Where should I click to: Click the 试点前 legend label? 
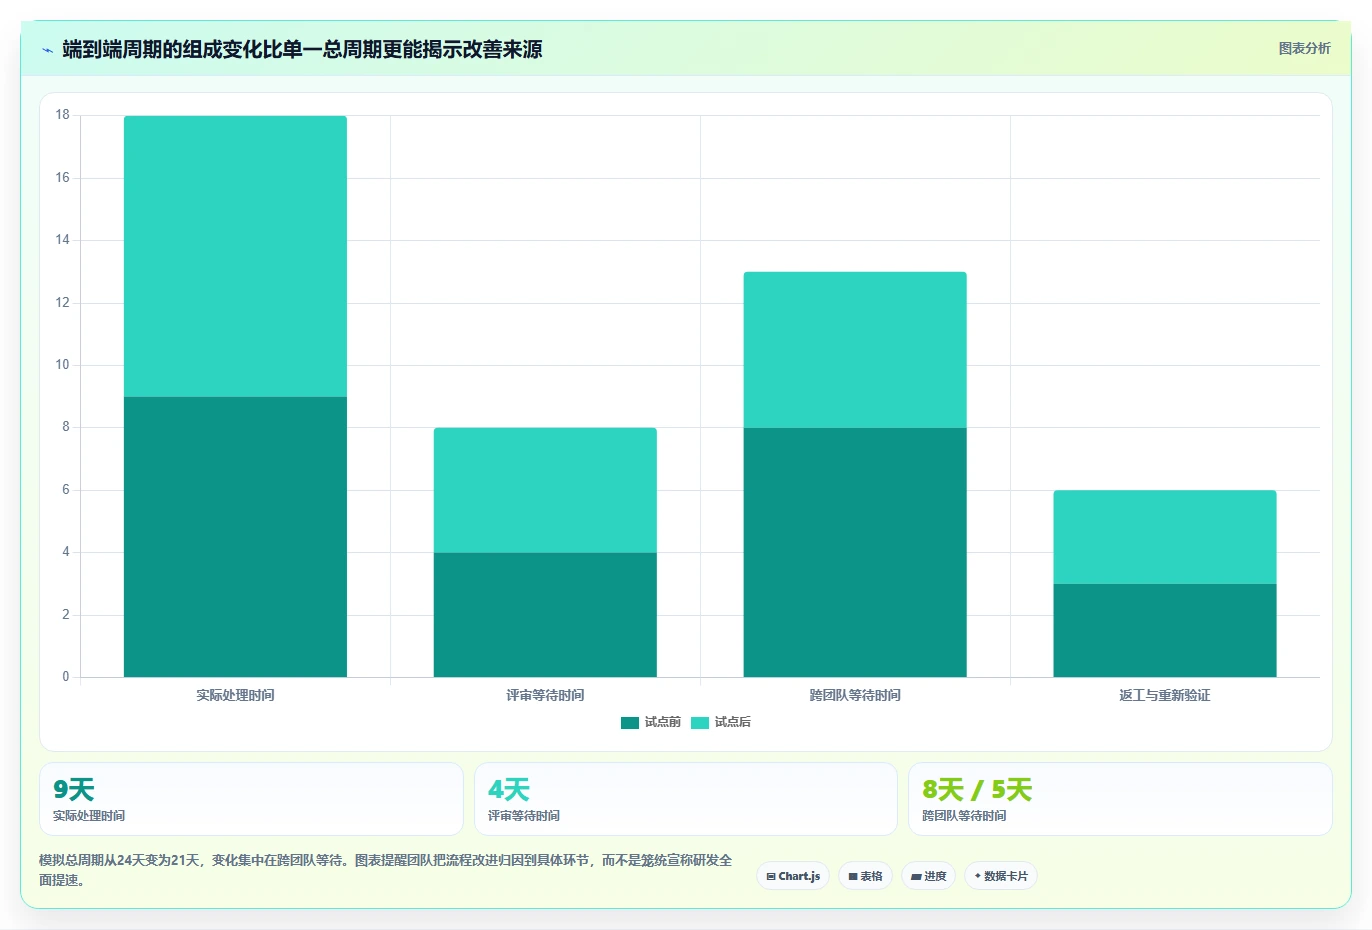pos(662,722)
